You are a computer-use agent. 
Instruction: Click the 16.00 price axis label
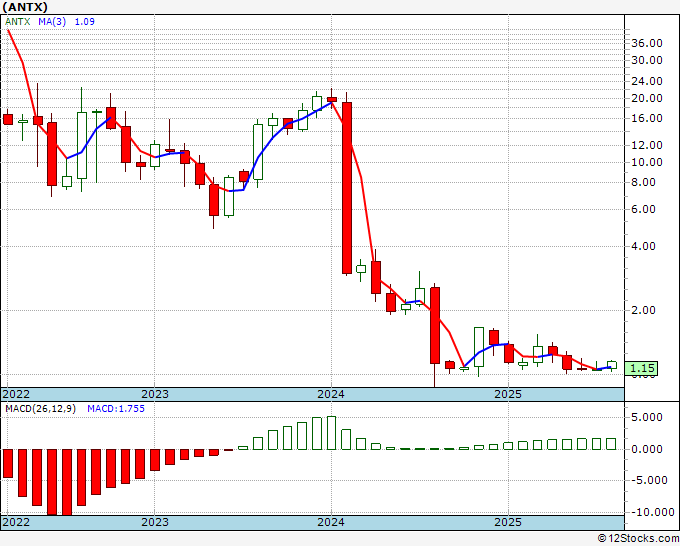tap(647, 118)
